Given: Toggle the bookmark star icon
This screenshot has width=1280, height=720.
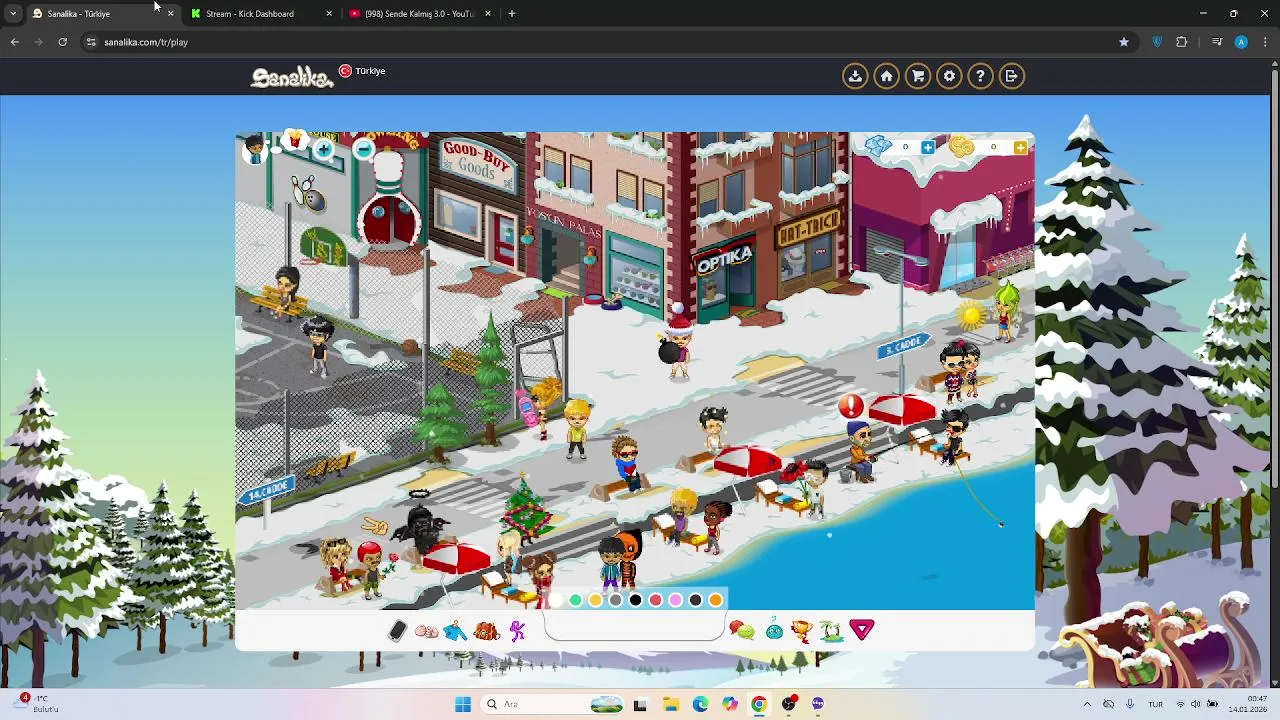Looking at the screenshot, I should click(1124, 42).
